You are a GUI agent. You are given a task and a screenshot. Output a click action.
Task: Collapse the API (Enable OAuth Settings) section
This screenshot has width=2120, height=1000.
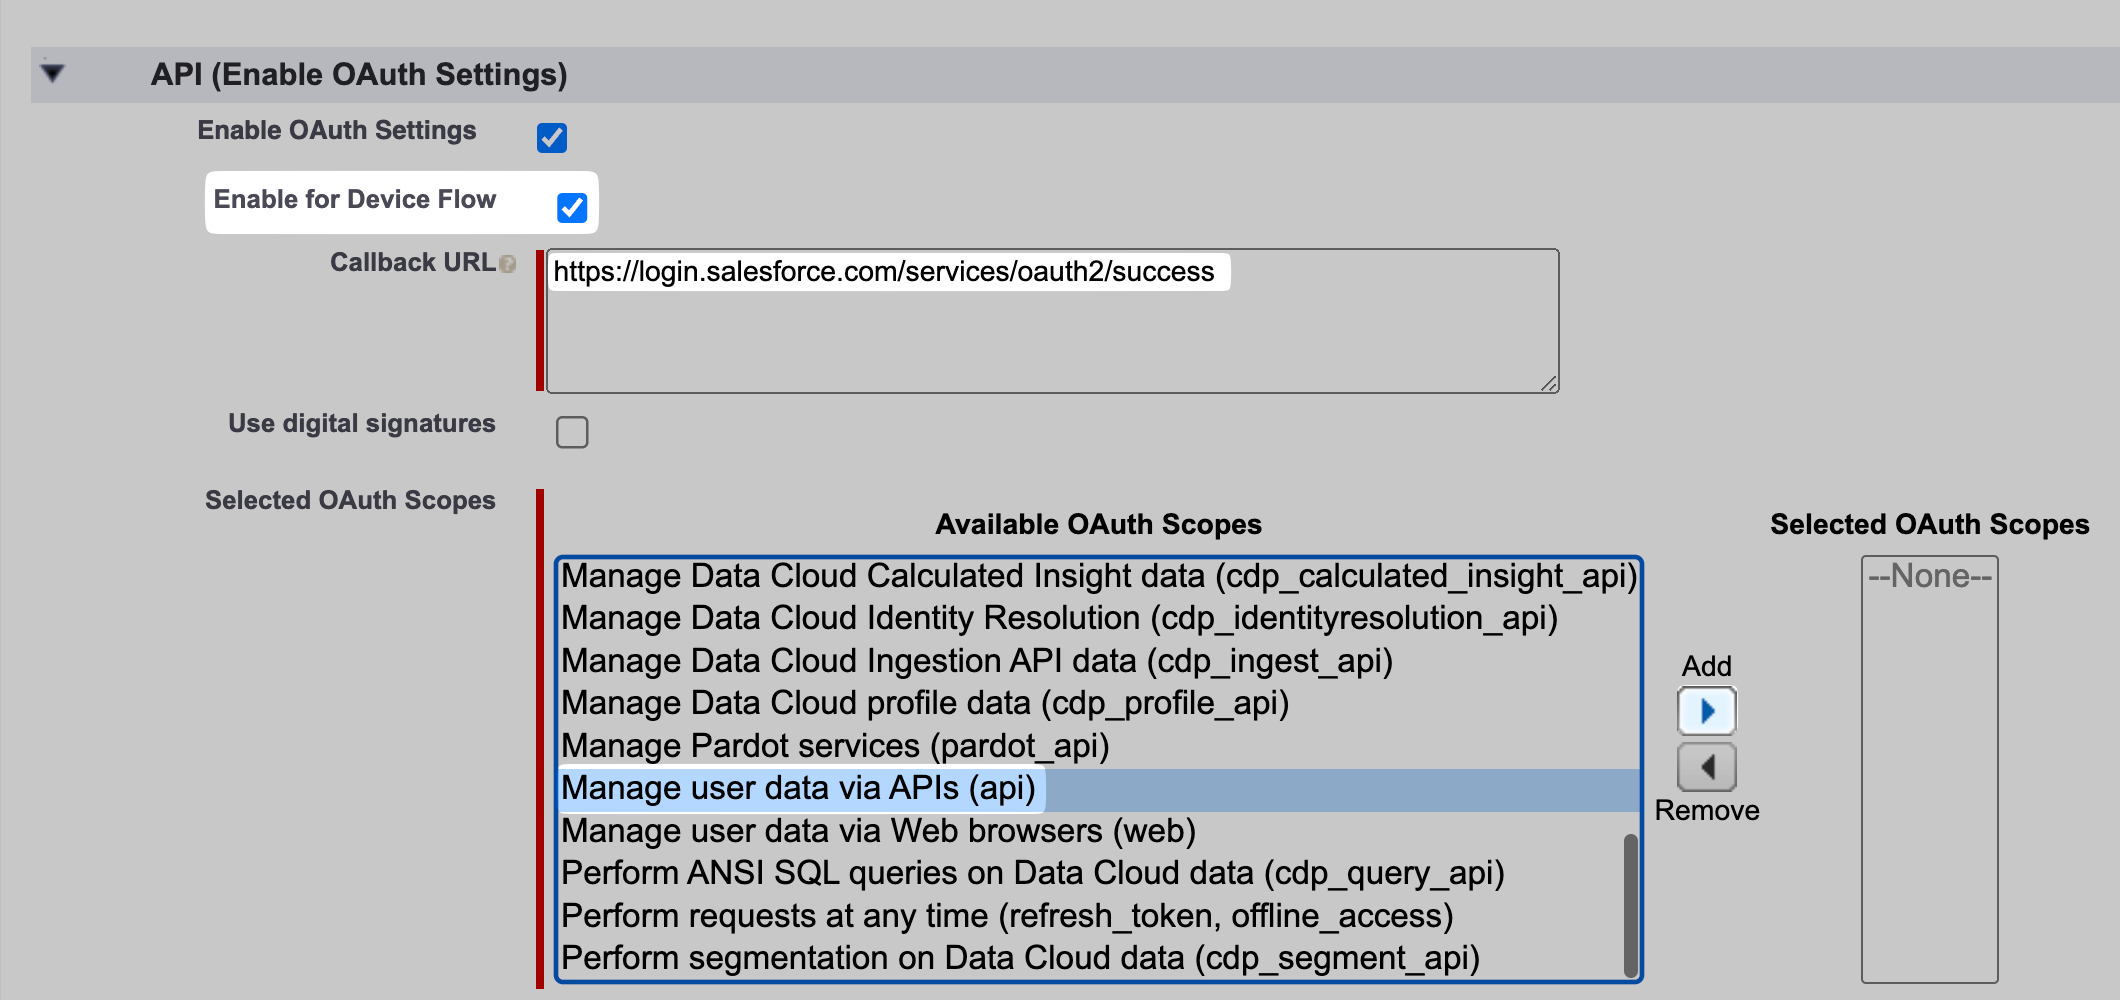(x=52, y=73)
